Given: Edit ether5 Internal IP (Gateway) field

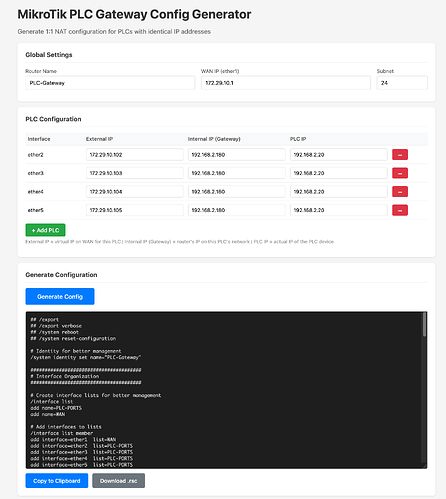Looking at the screenshot, I should click(x=237, y=210).
